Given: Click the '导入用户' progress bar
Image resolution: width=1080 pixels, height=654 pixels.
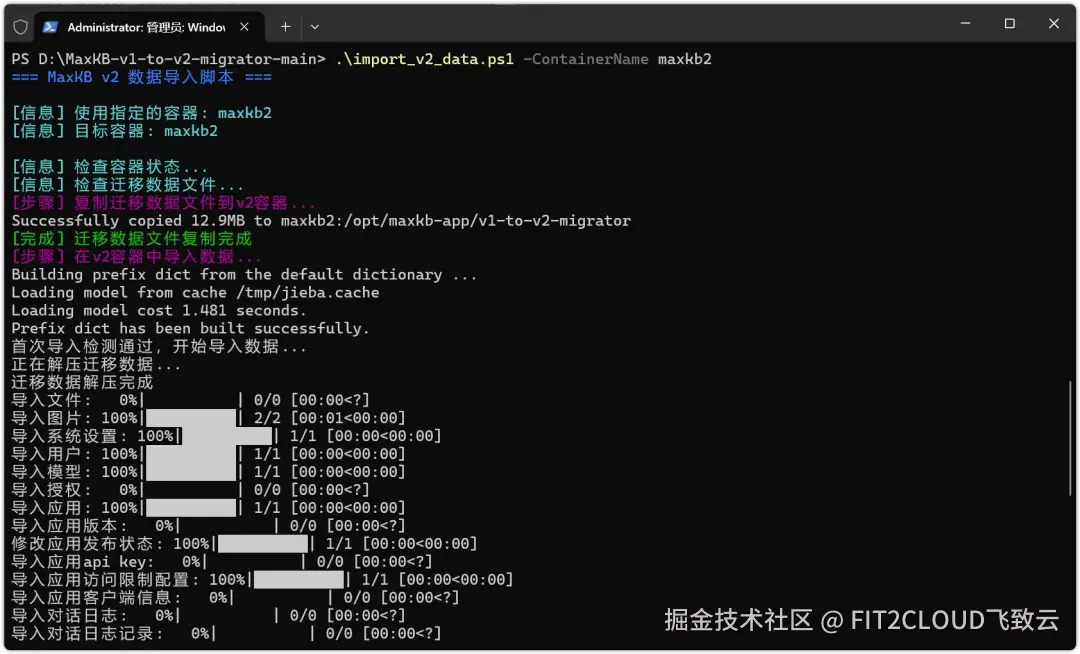Looking at the screenshot, I should click(x=191, y=453).
